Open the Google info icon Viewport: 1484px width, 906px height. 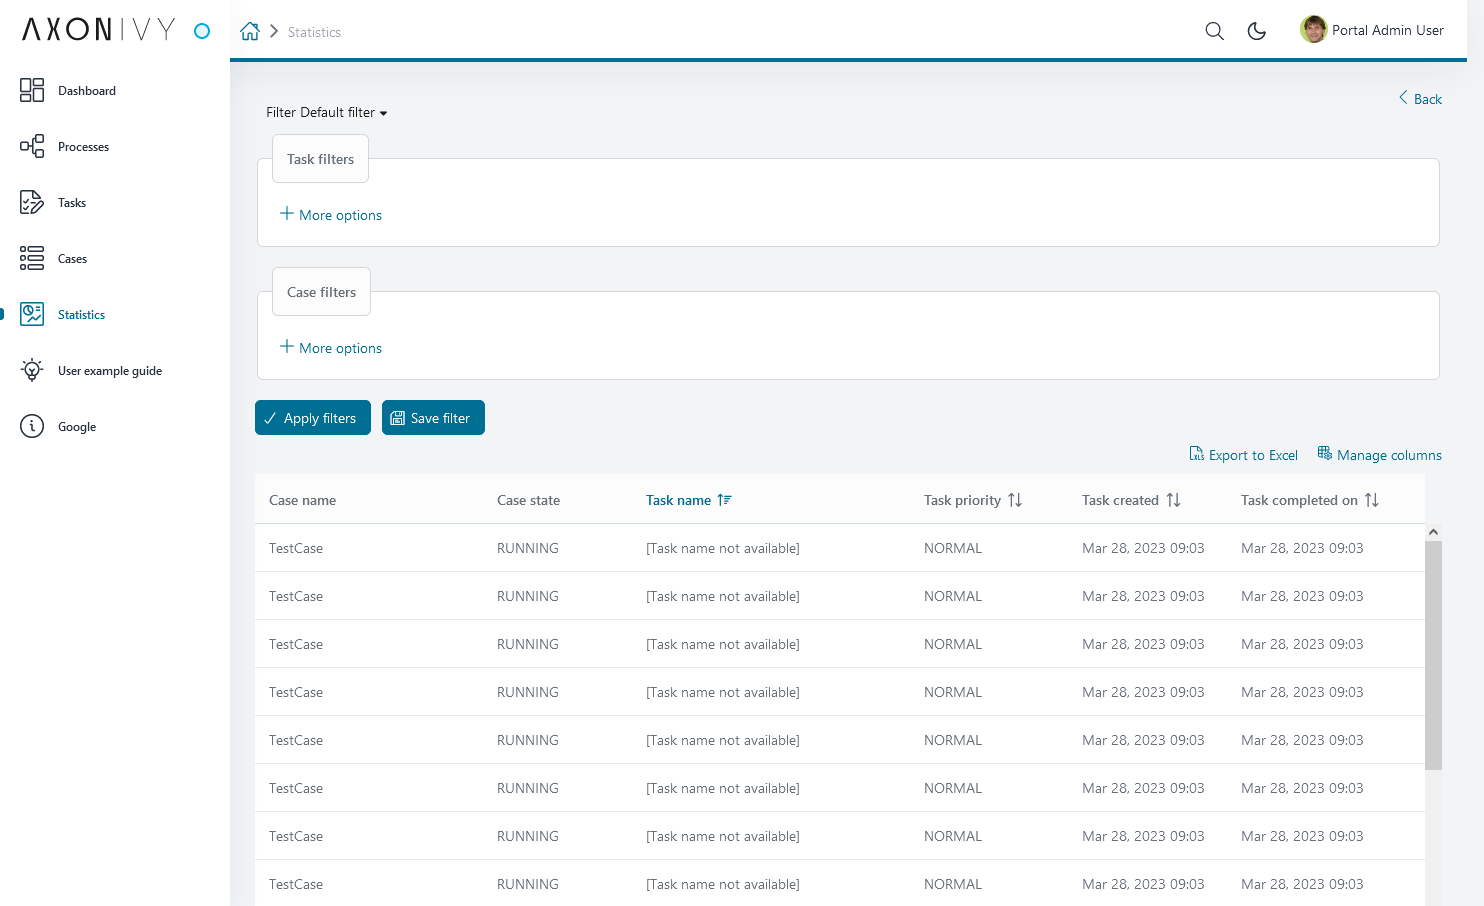coord(32,426)
